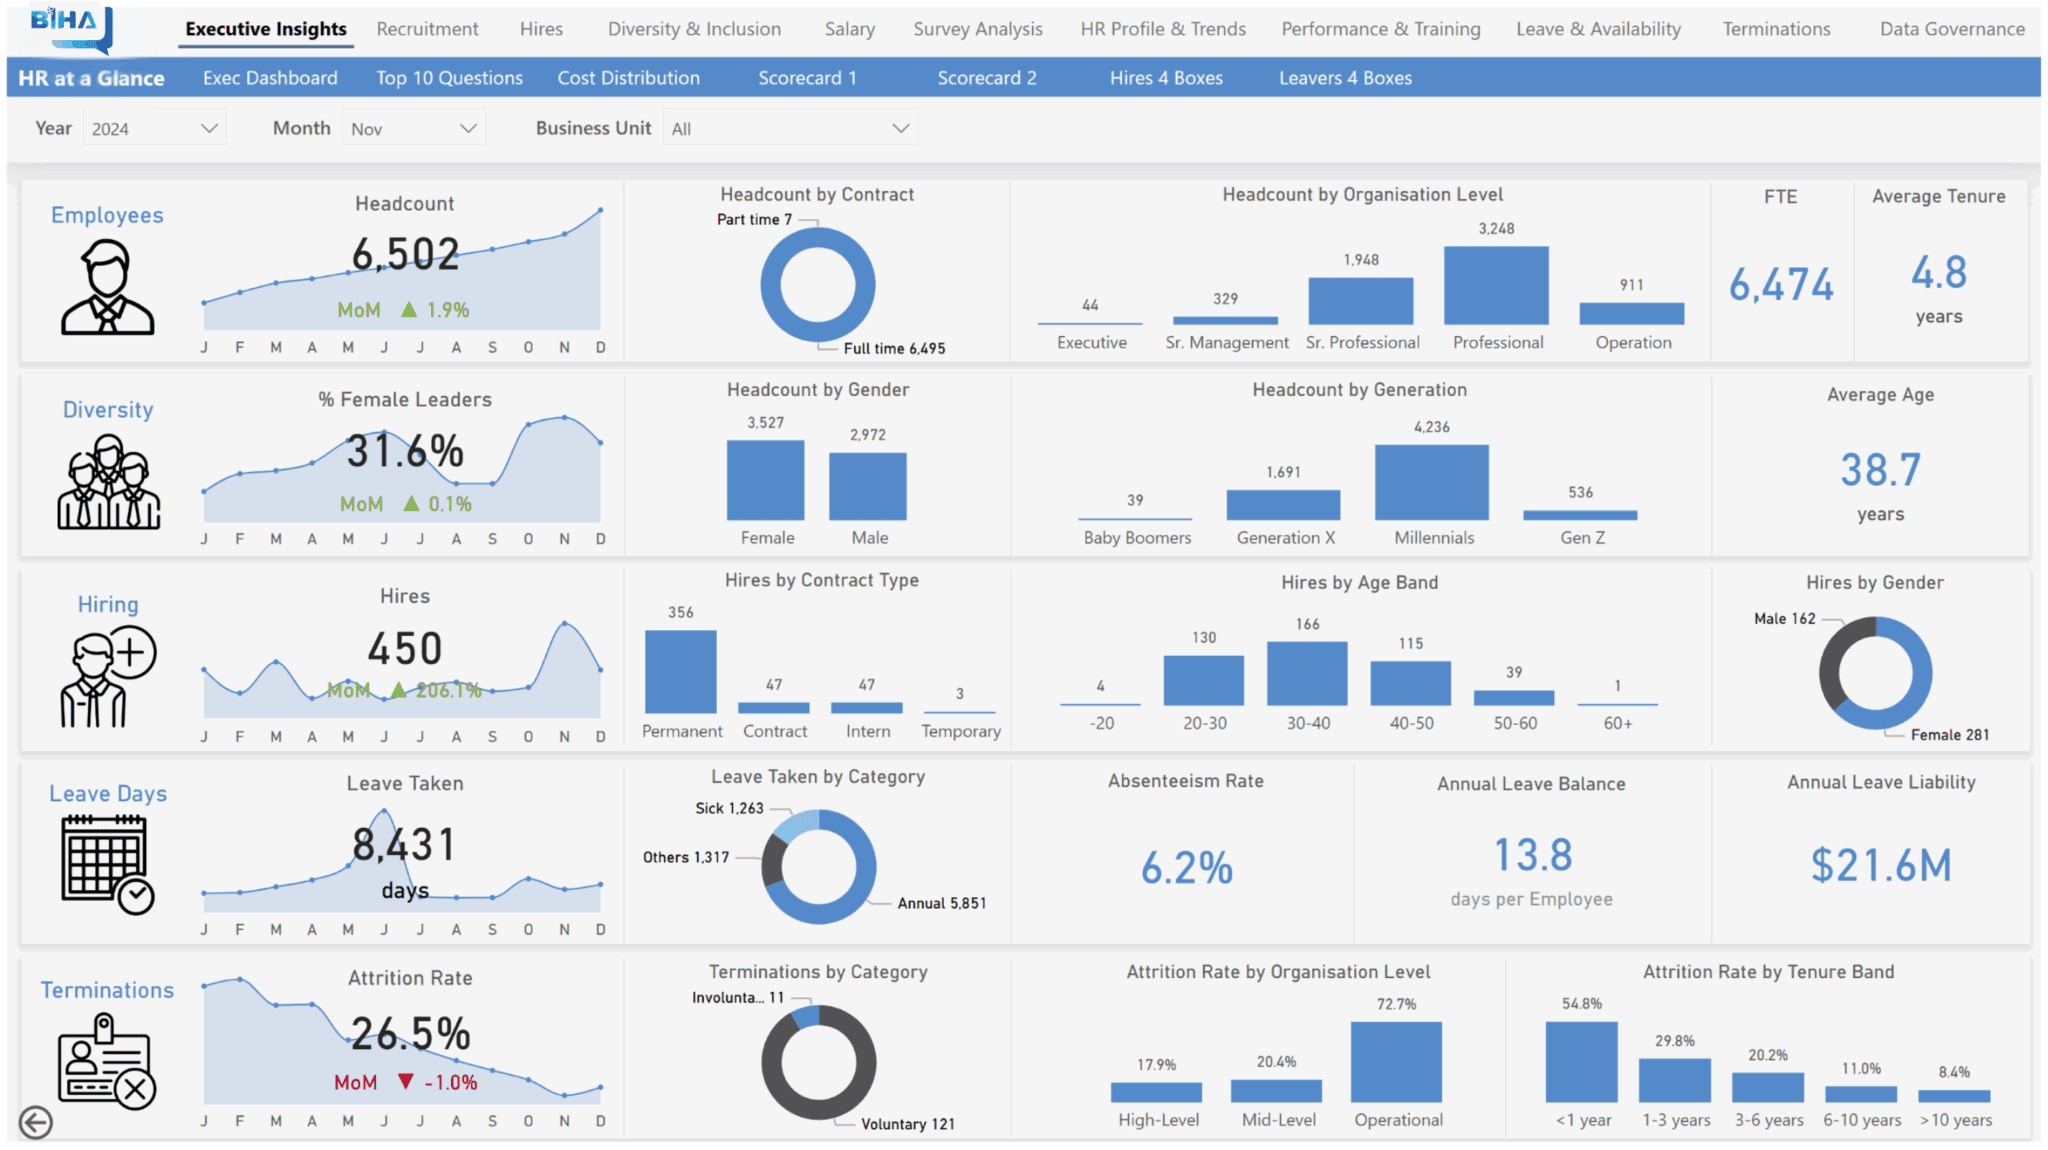Click the Leave Days calendar icon

pyautogui.click(x=108, y=864)
